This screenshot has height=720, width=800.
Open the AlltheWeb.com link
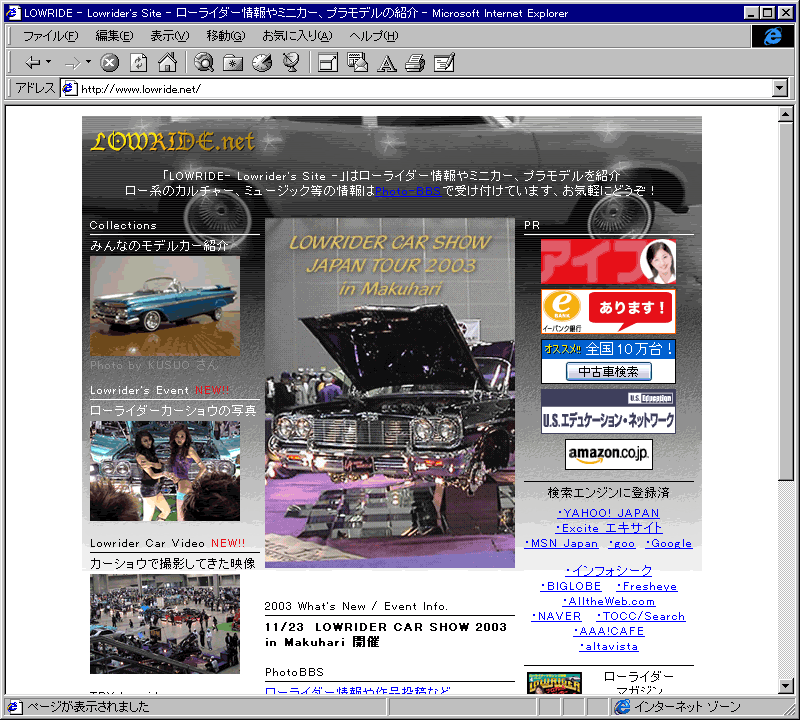pos(609,602)
